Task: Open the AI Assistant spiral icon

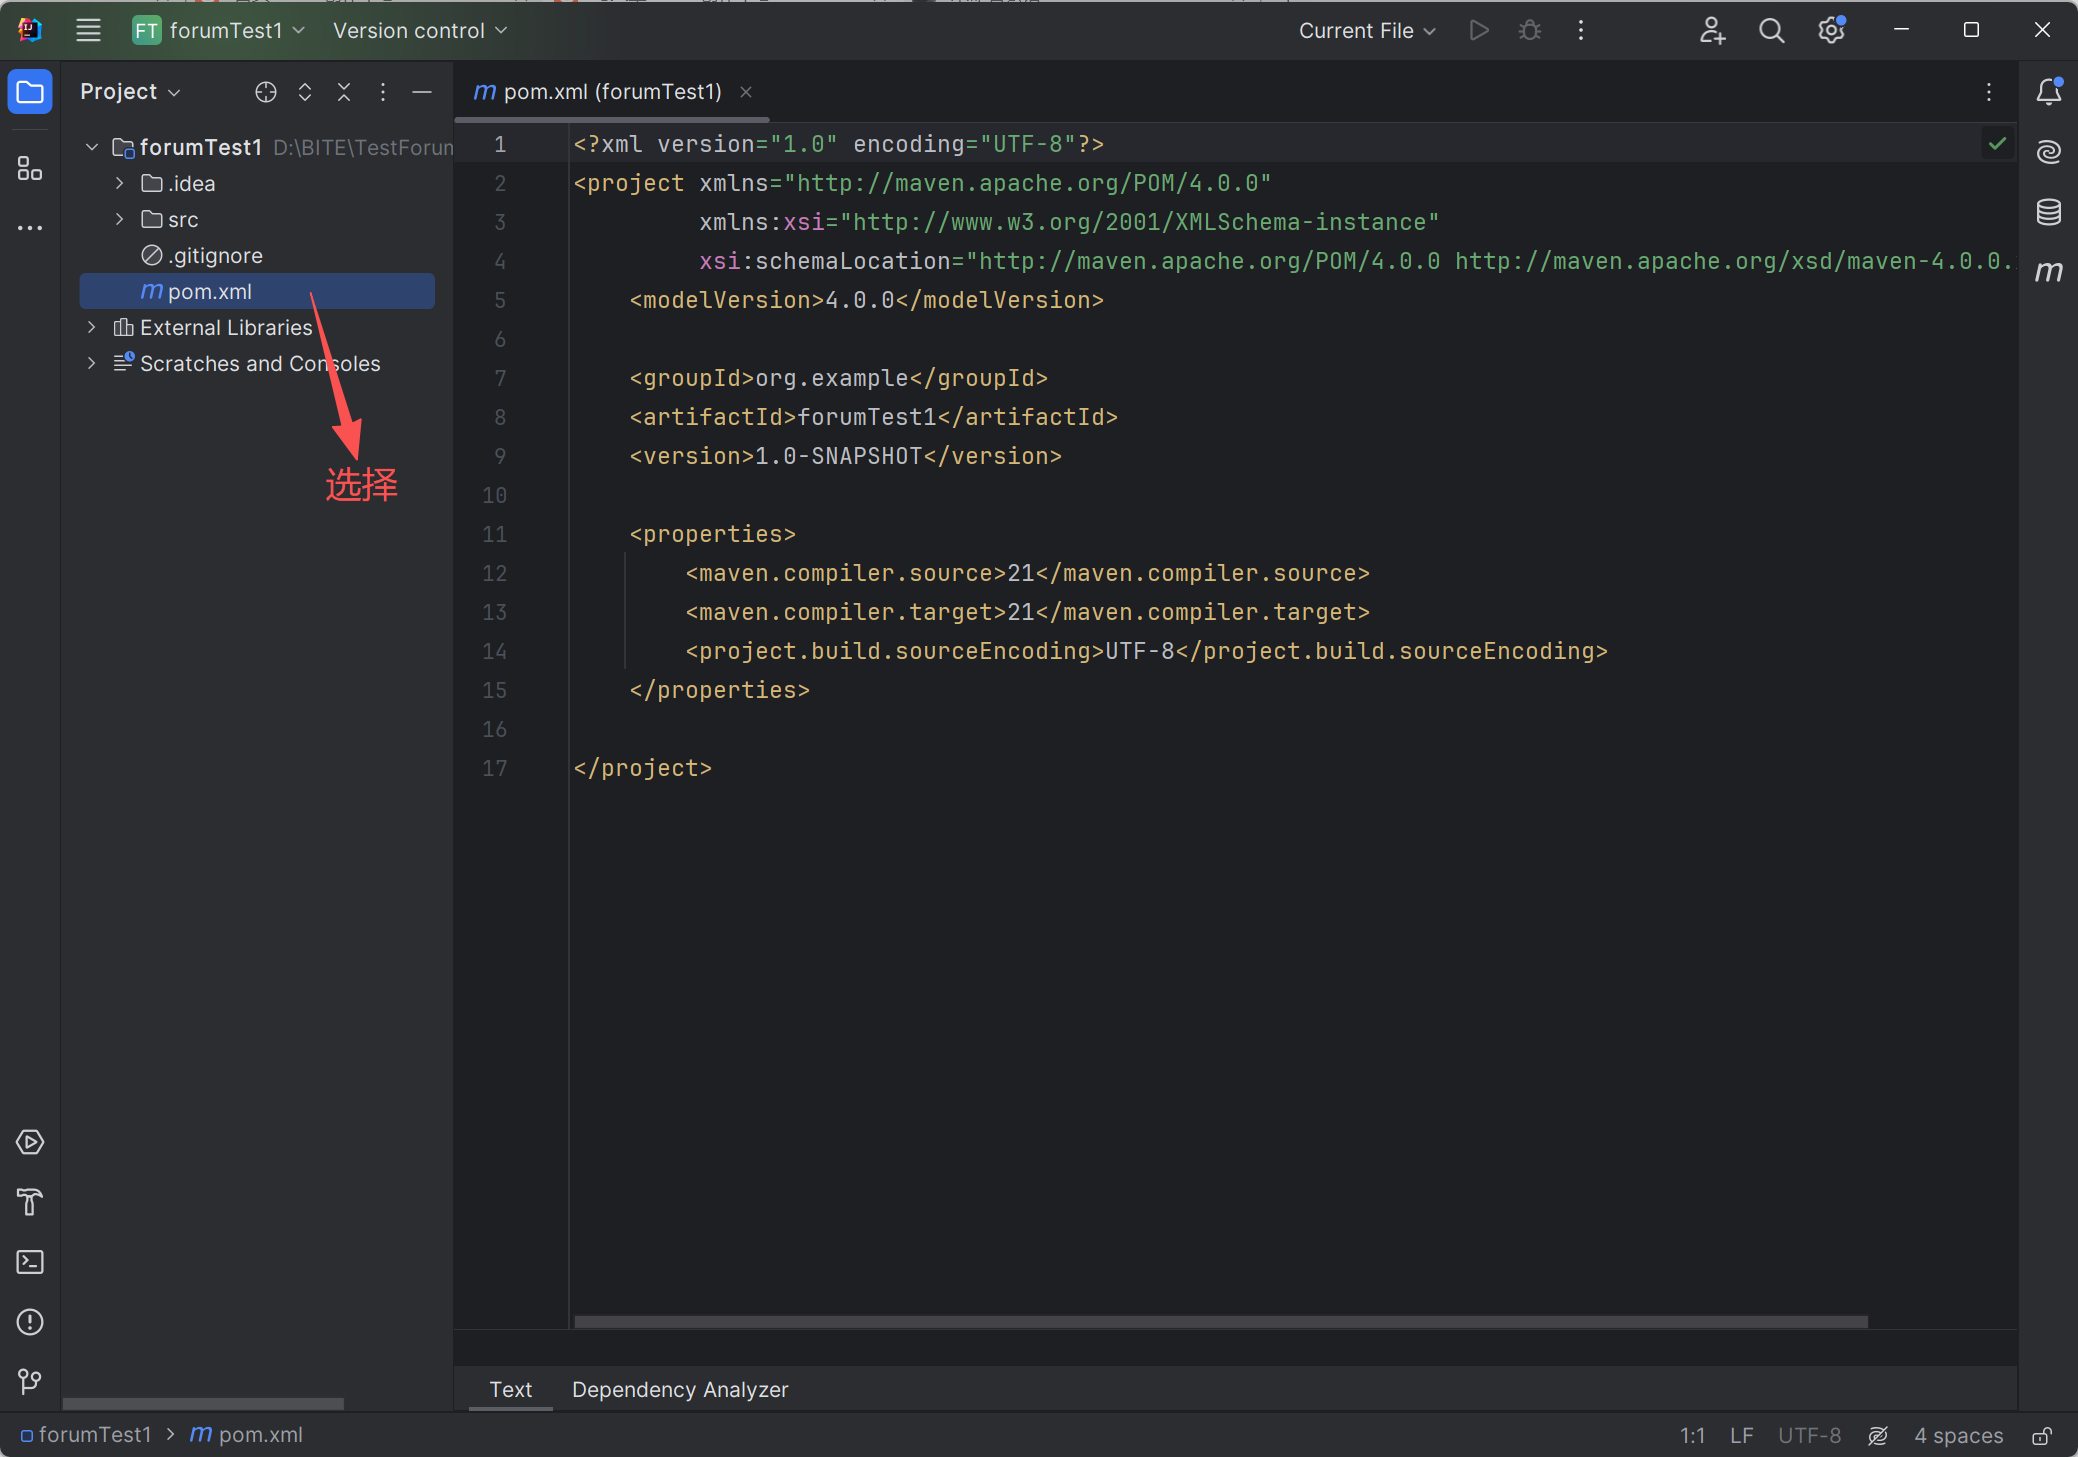Action: (x=2048, y=152)
